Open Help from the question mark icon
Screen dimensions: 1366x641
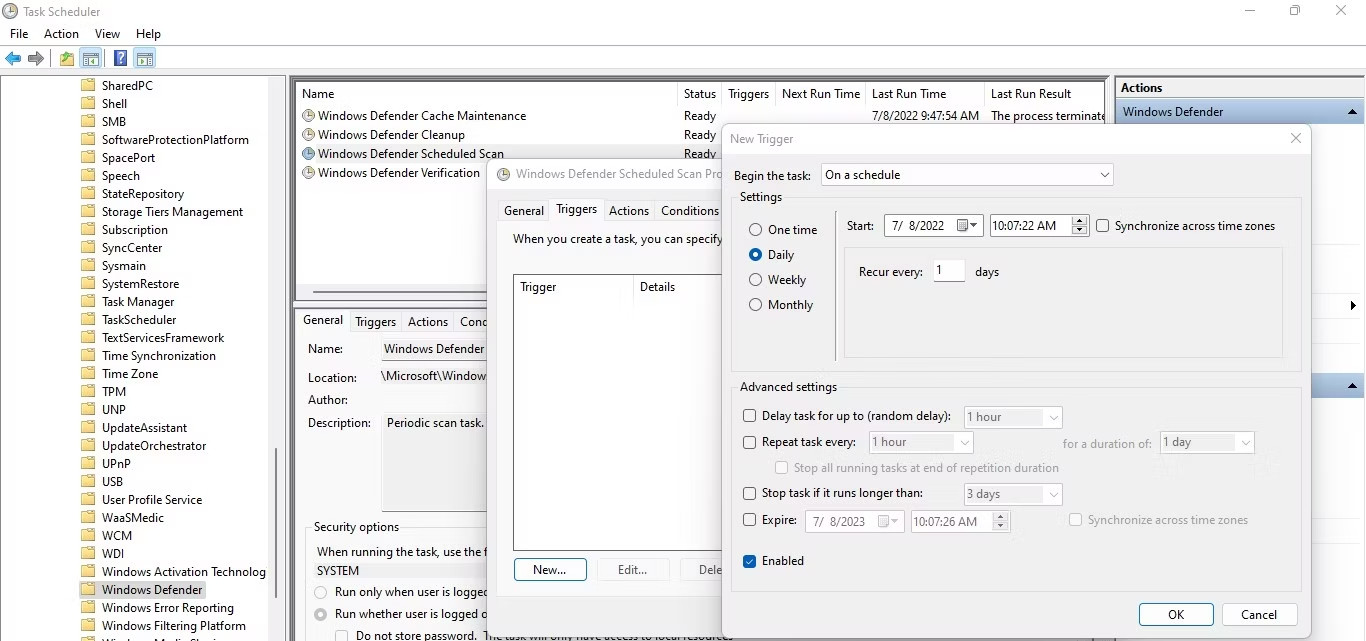[x=120, y=59]
